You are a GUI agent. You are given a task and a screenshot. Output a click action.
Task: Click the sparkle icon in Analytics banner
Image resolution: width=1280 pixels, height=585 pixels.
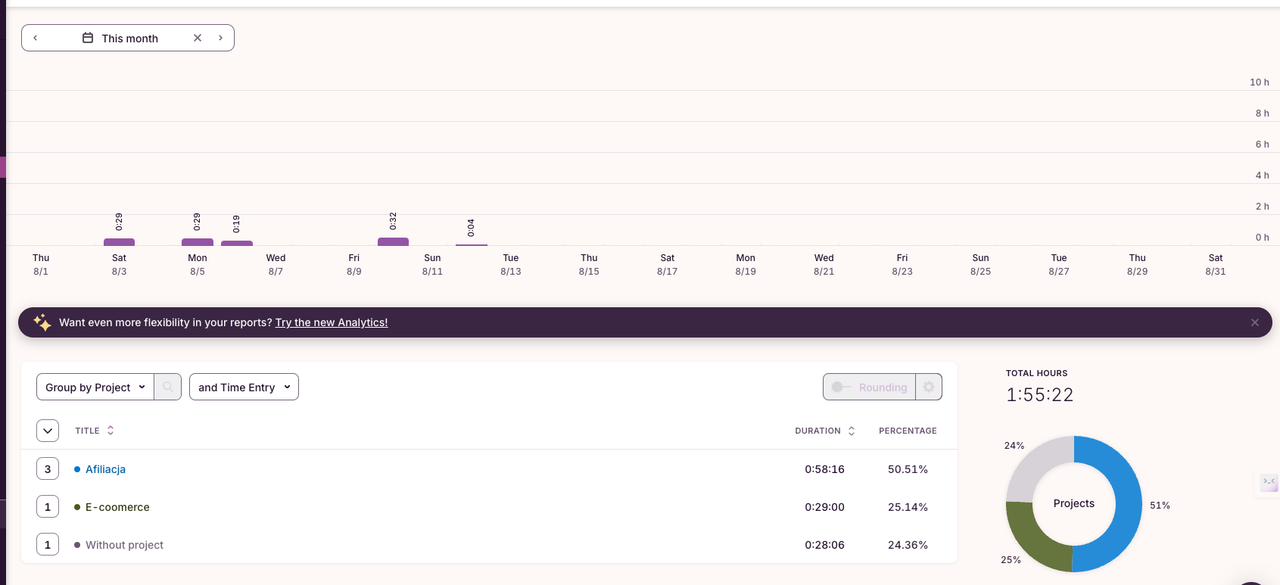pos(41,322)
